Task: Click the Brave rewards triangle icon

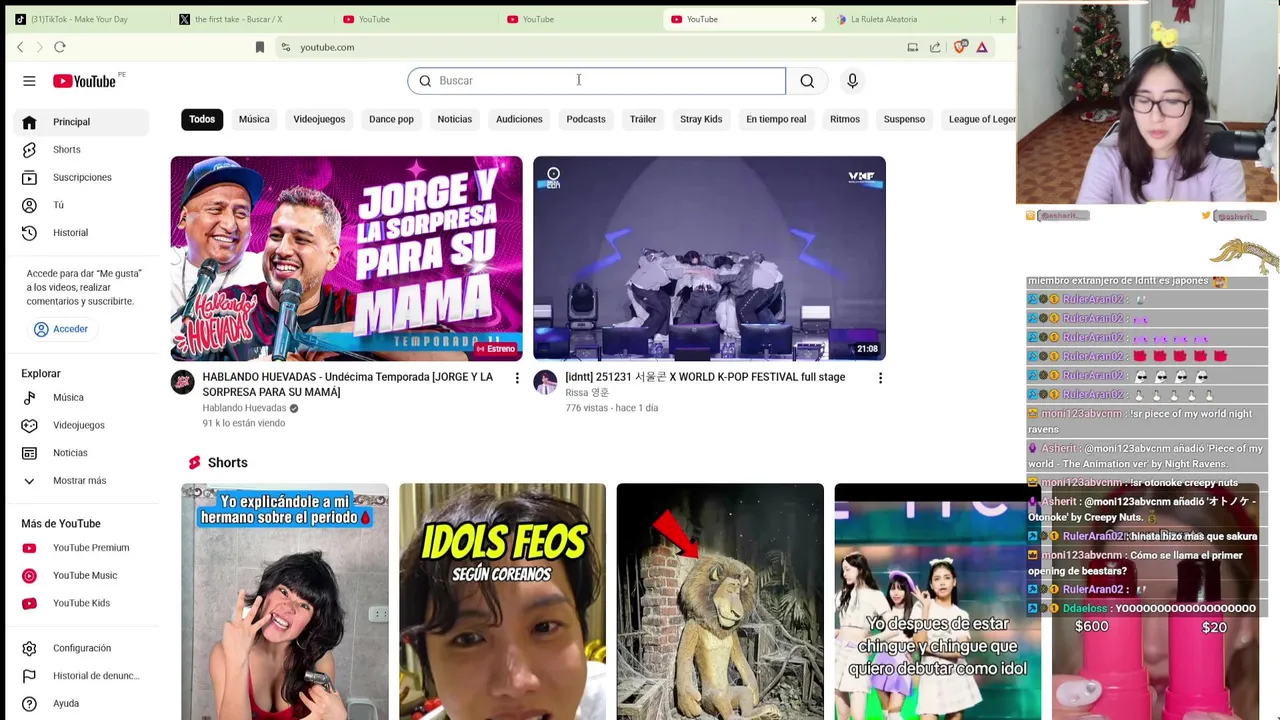Action: (x=982, y=47)
